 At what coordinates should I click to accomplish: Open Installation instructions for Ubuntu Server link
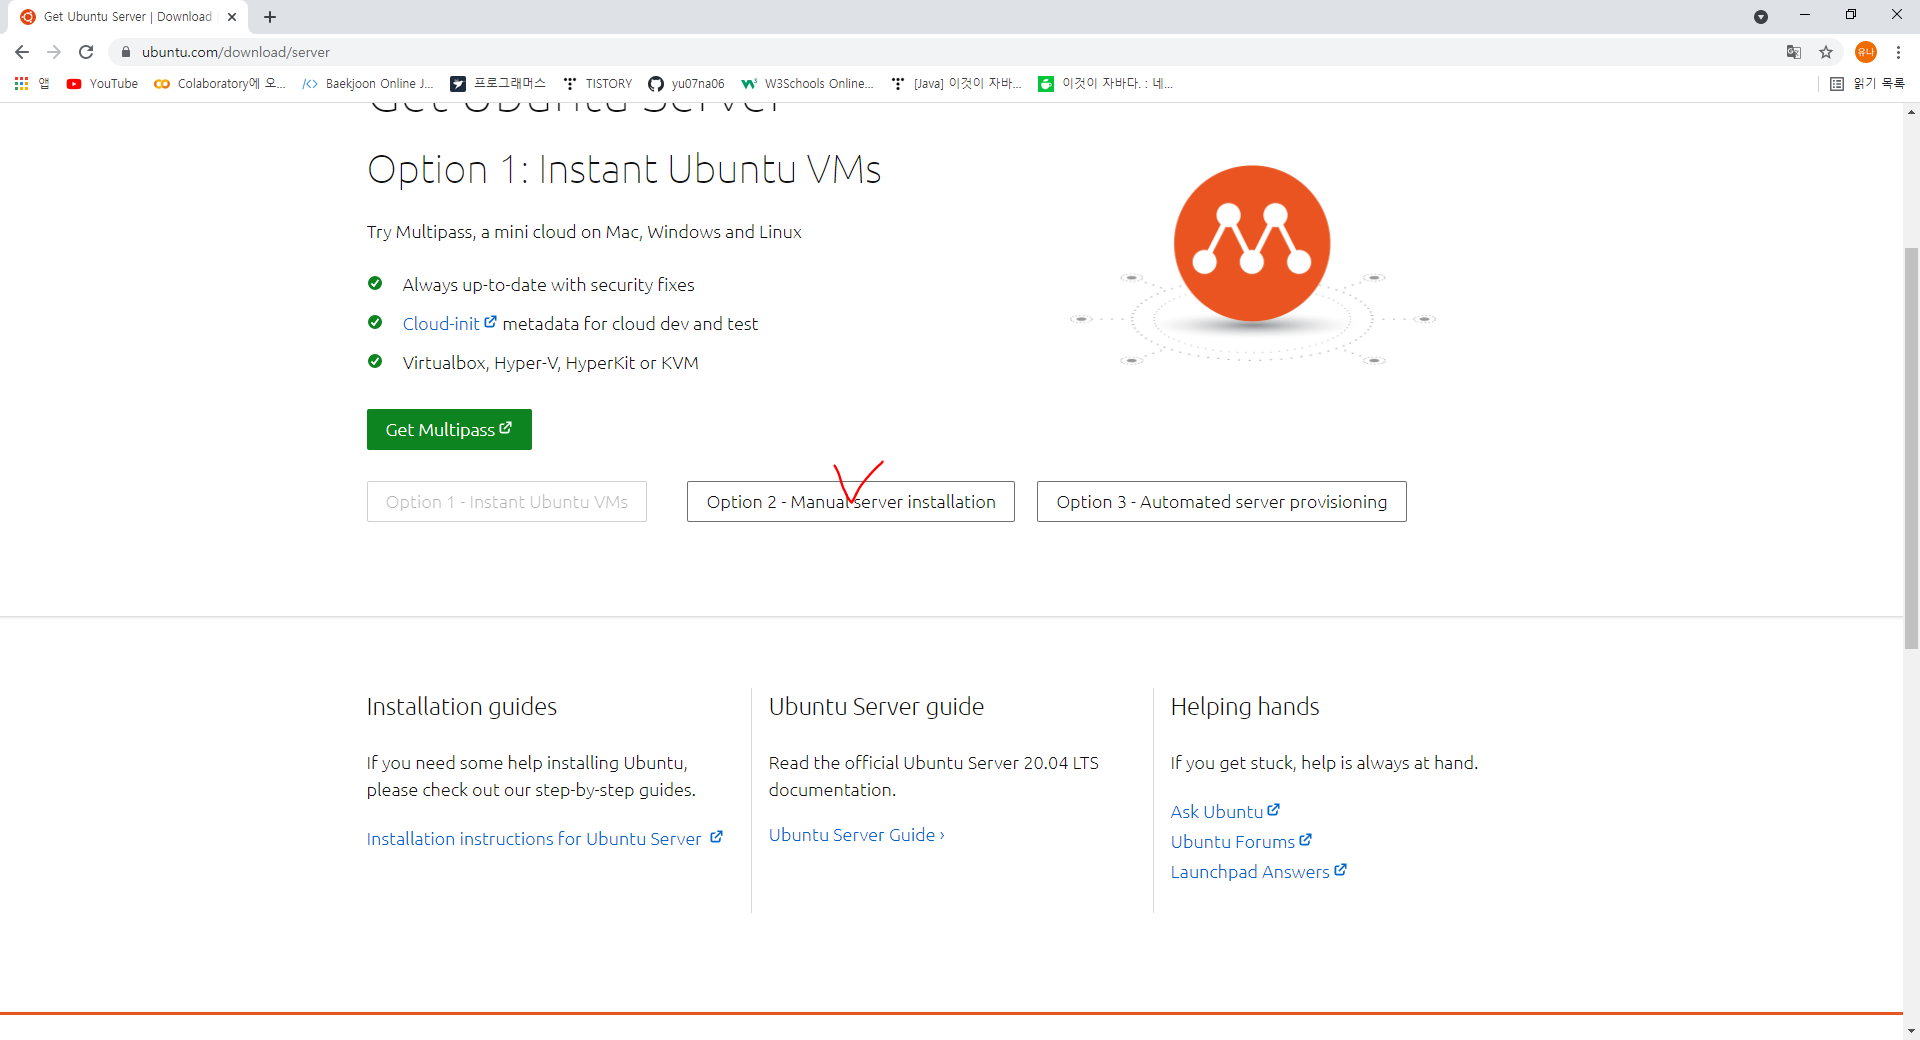coord(544,839)
